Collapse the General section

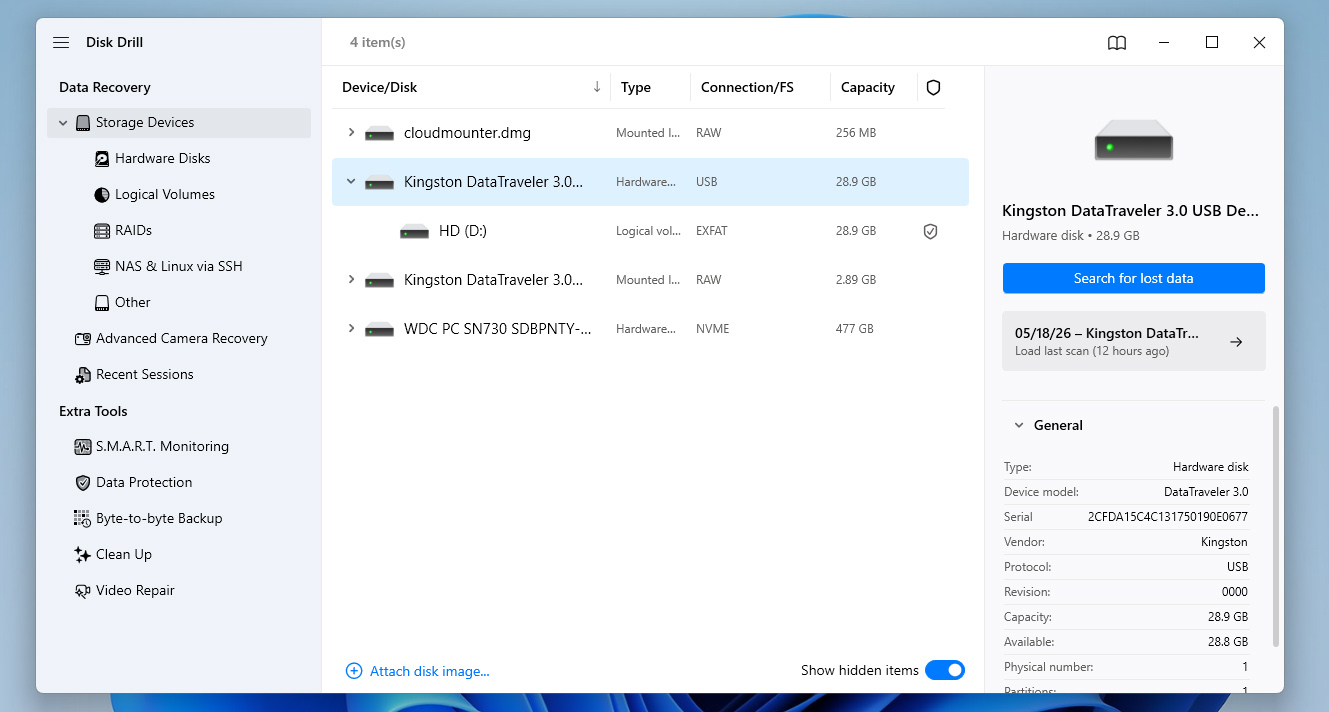coord(1019,425)
